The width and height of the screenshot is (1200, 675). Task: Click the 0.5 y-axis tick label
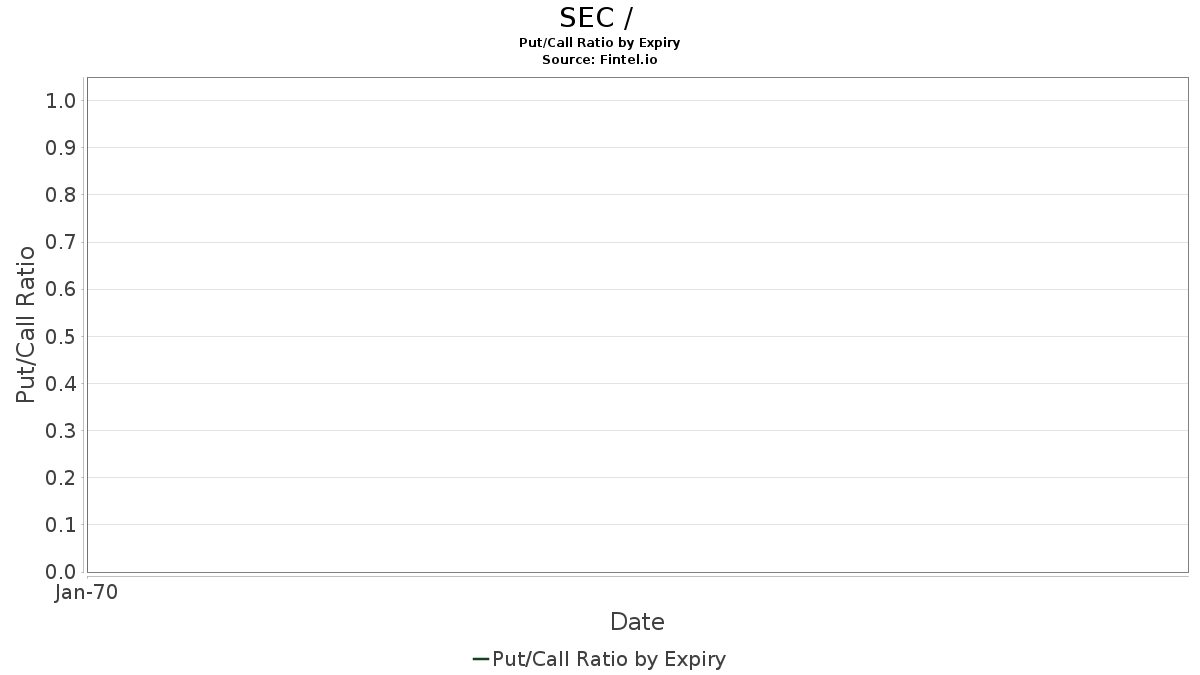[61, 336]
